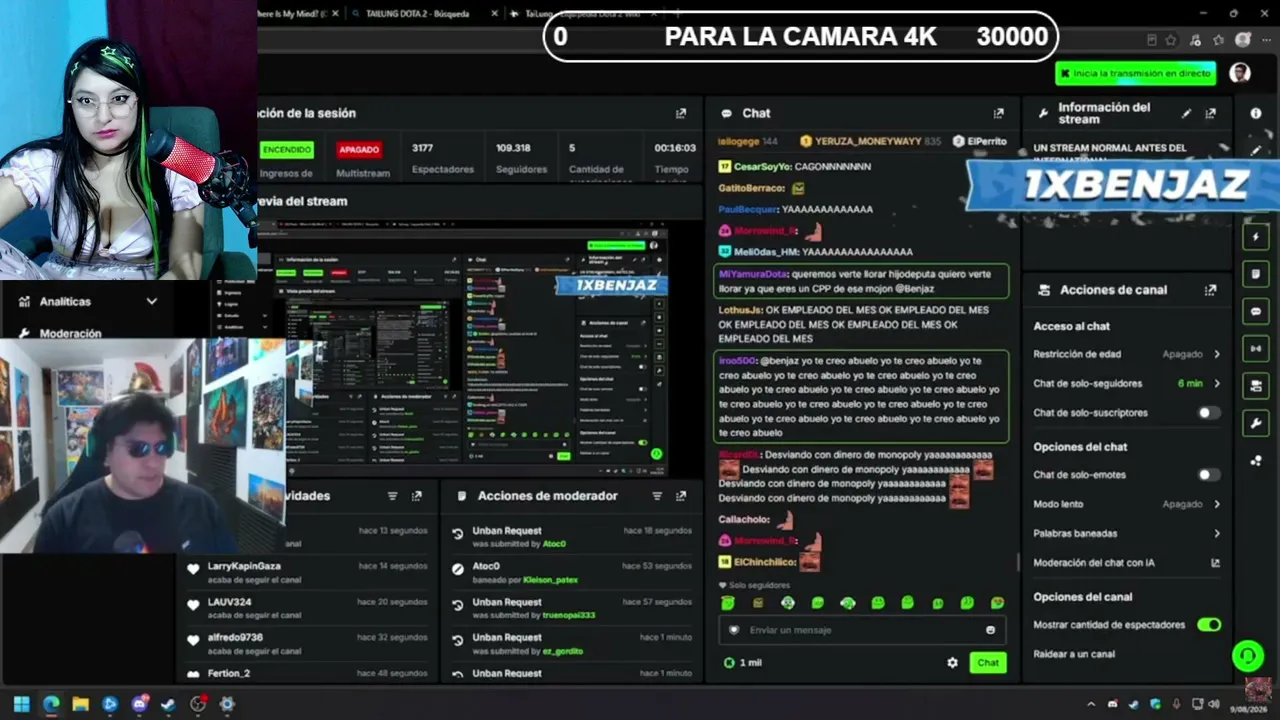Viewport: 1280px width, 720px height.
Task: Pop out the activity feed panel
Action: coord(417,496)
